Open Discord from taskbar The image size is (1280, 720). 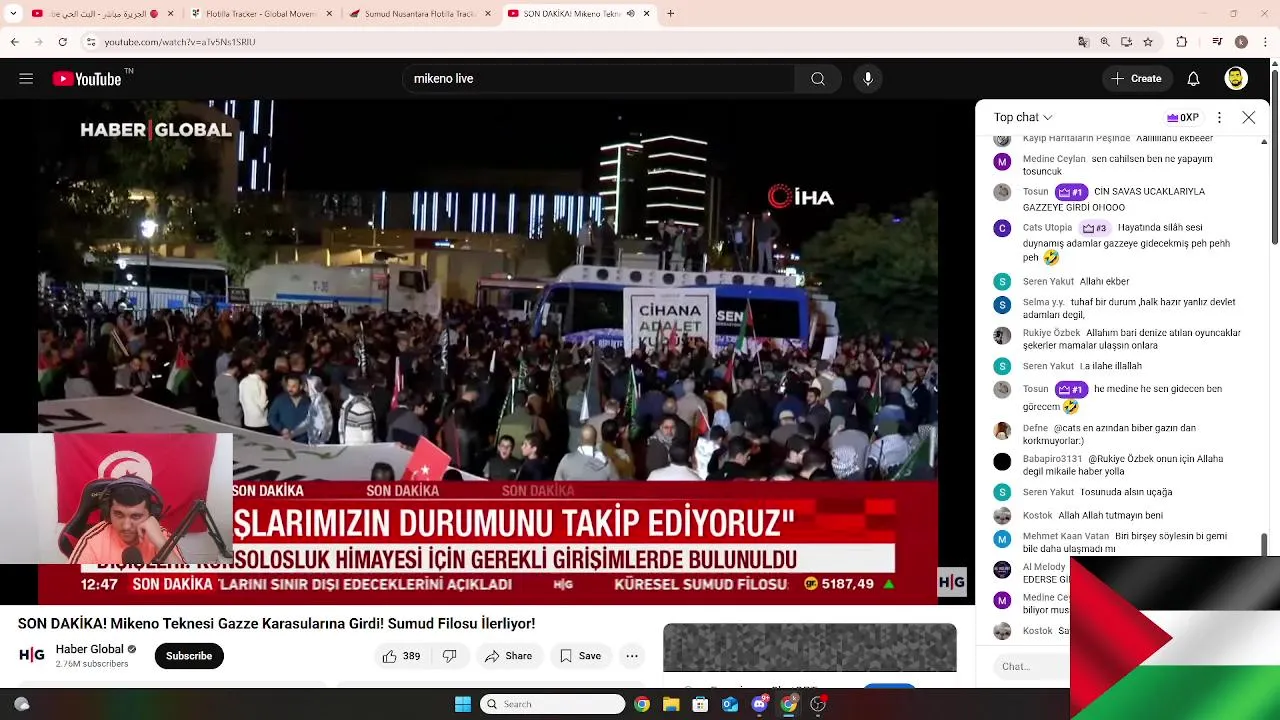[759, 704]
